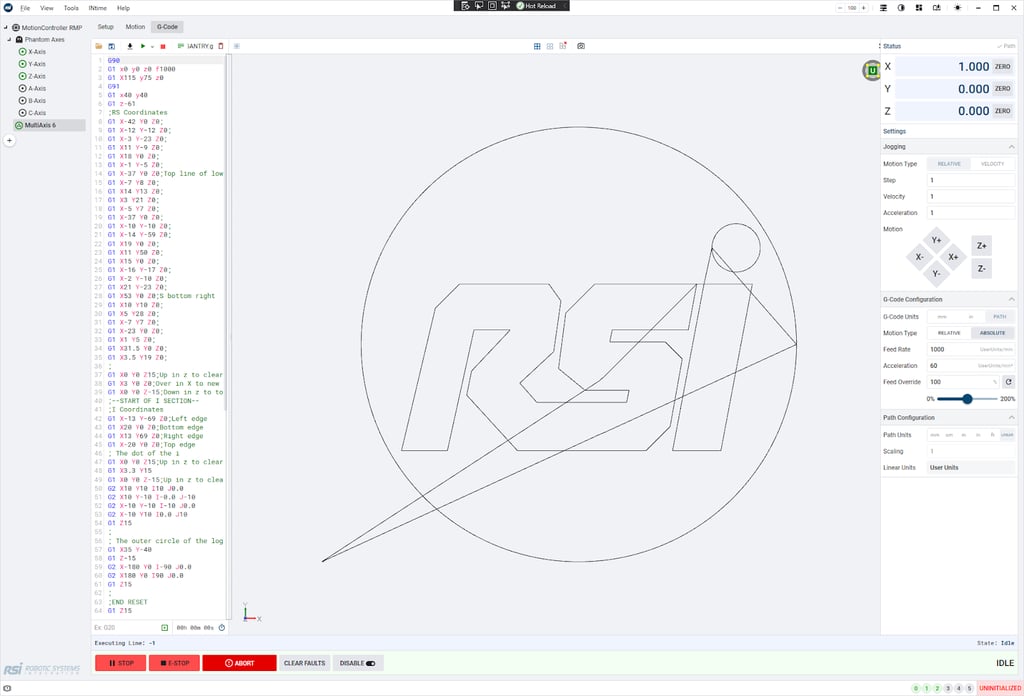Select the blue grid view layout icon
The height and width of the screenshot is (696, 1024).
click(x=537, y=46)
